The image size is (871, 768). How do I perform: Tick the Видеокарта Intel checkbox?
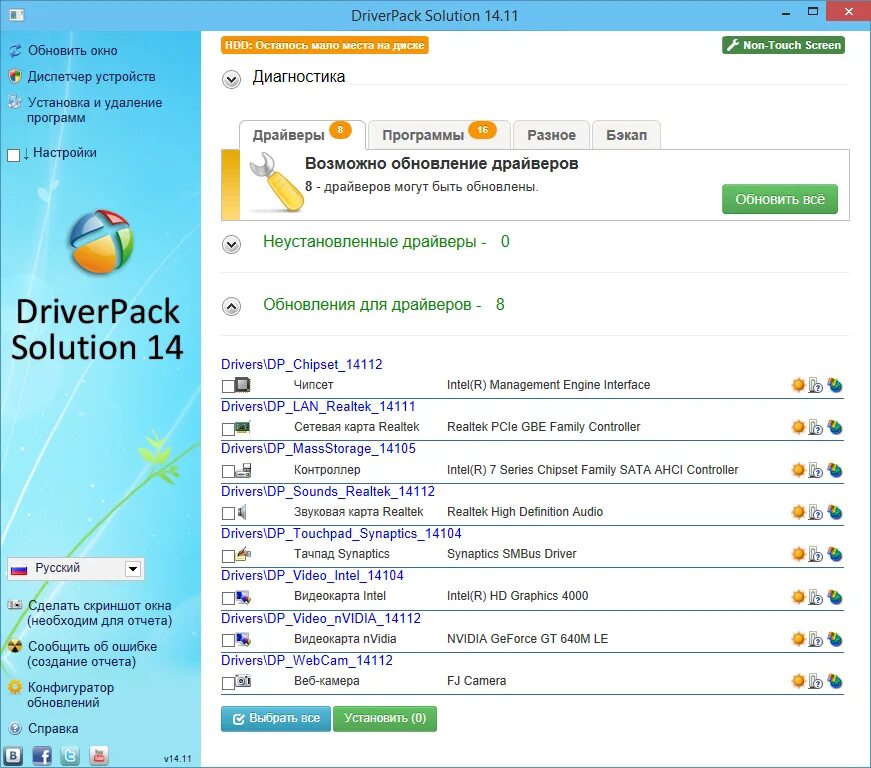pos(228,598)
